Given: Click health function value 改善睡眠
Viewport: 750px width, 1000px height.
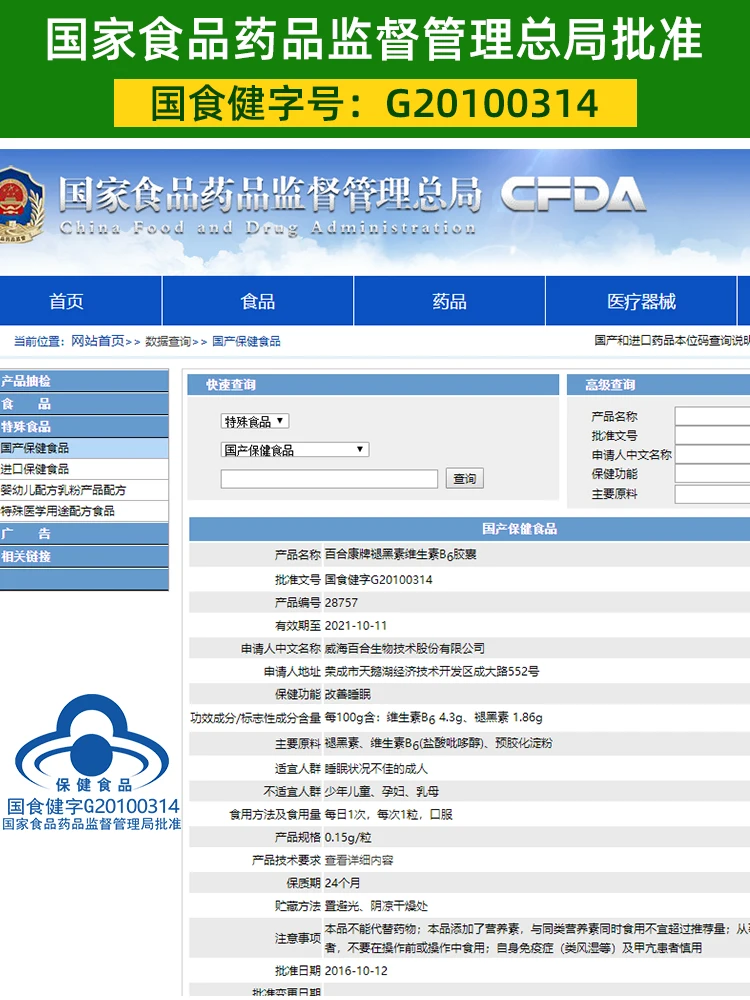Looking at the screenshot, I should (348, 695).
